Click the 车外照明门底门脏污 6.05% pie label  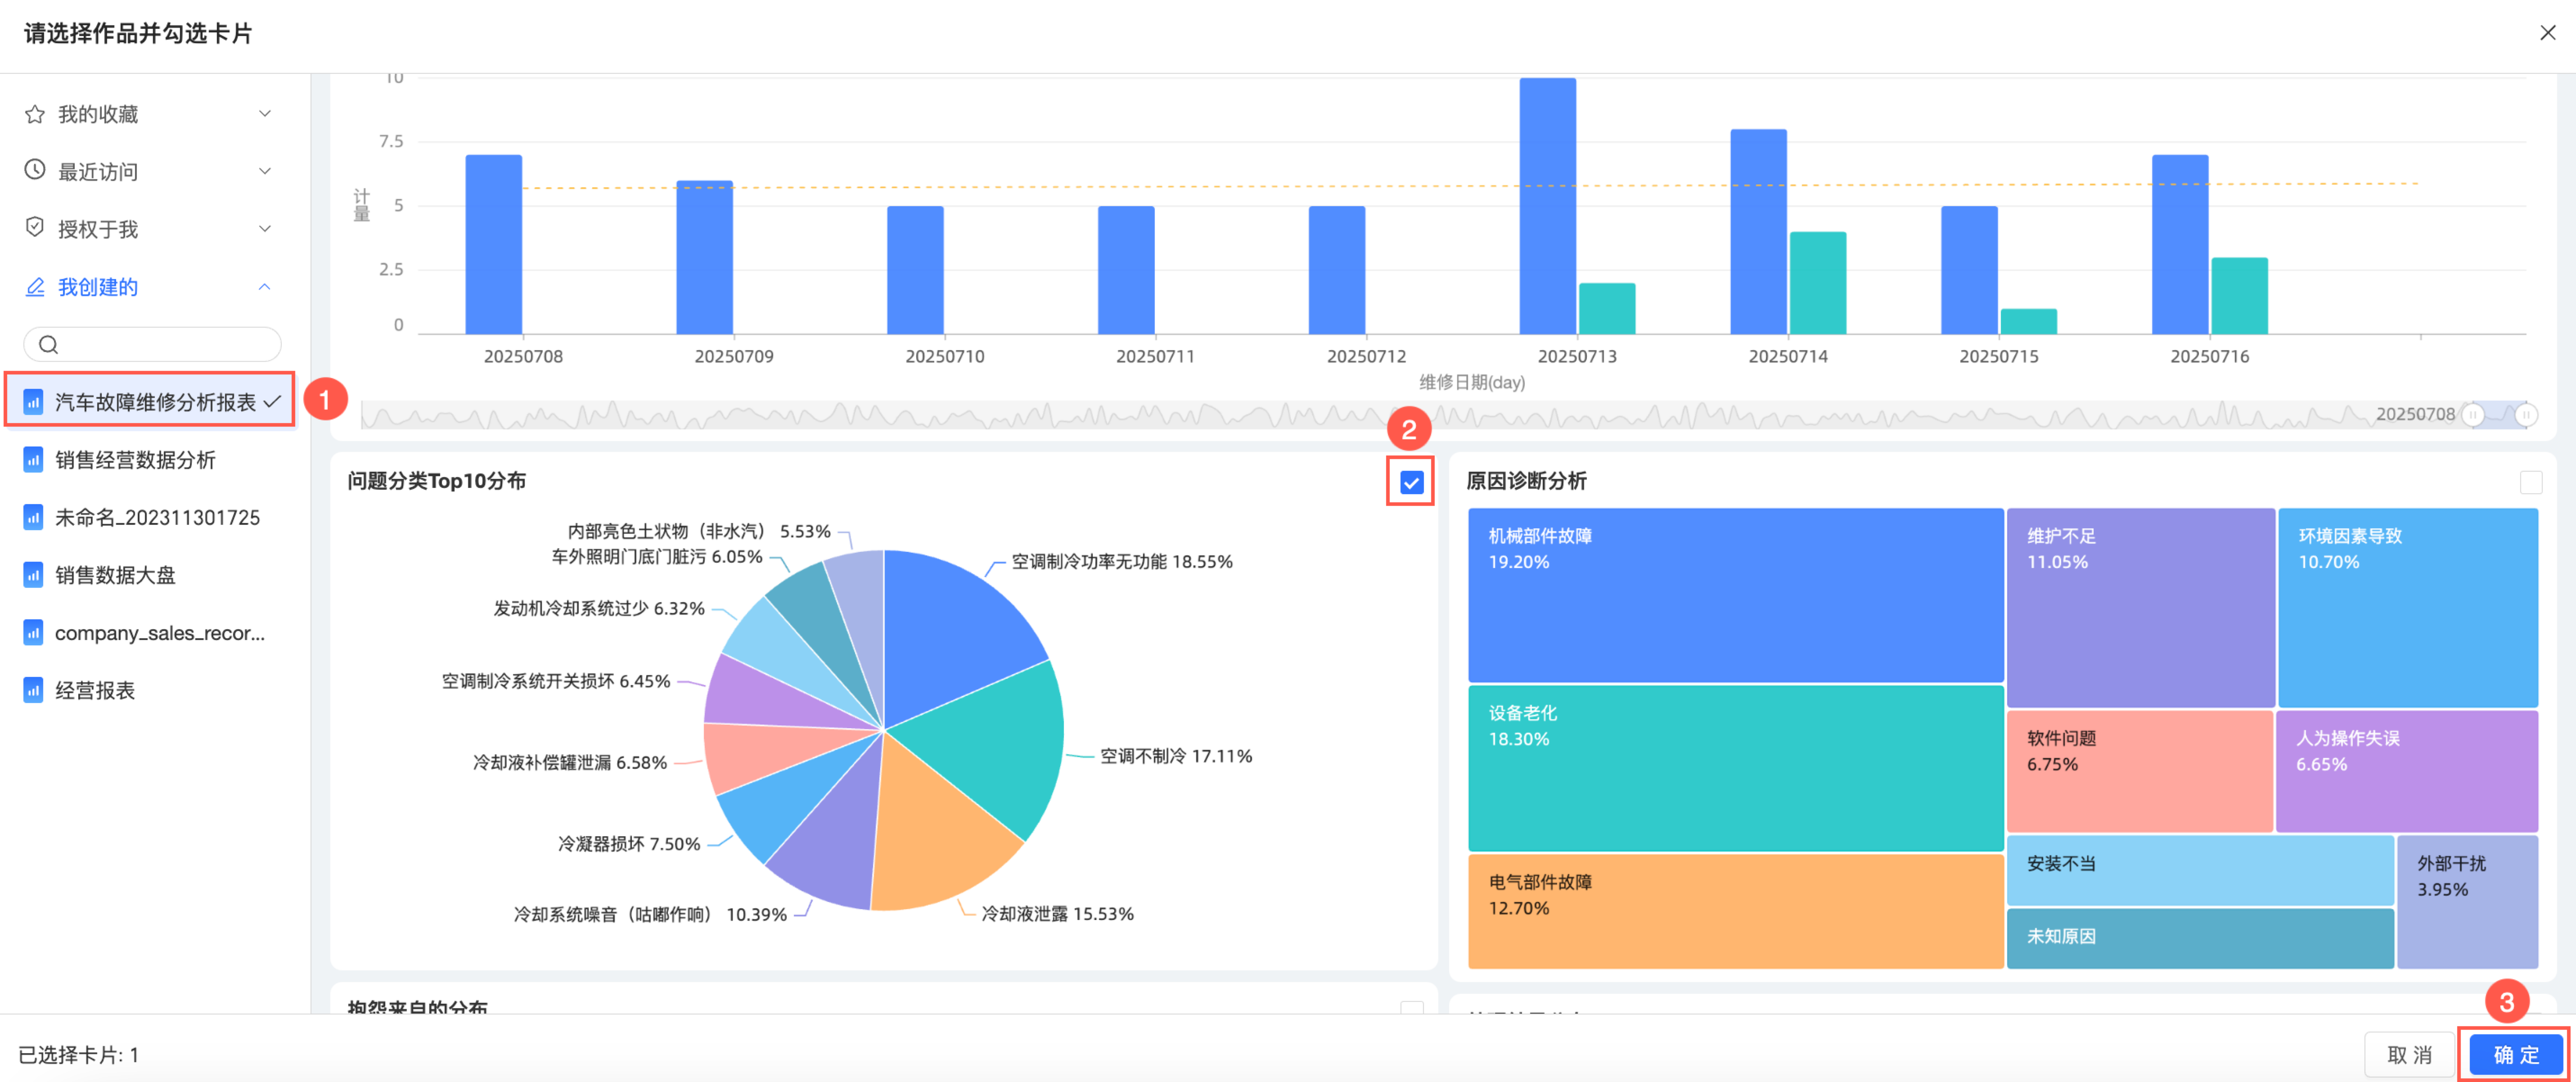(657, 557)
